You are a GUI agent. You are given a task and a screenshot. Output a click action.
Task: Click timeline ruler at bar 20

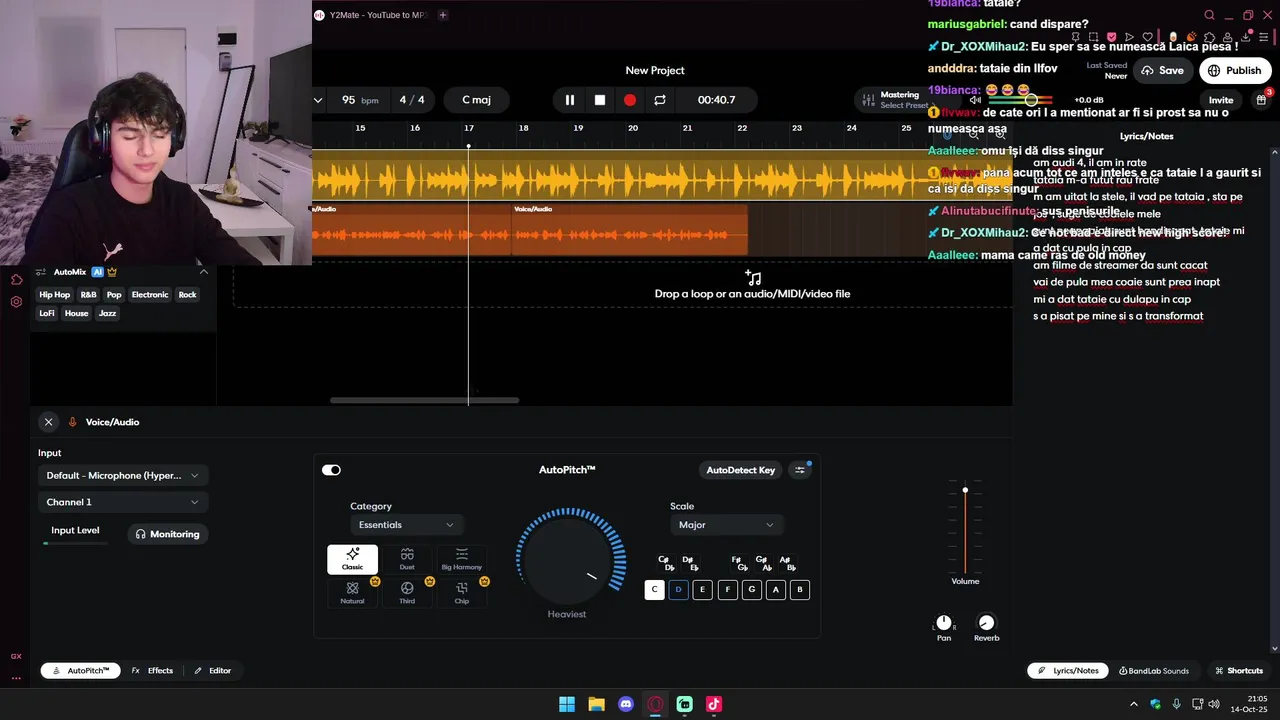pos(632,128)
